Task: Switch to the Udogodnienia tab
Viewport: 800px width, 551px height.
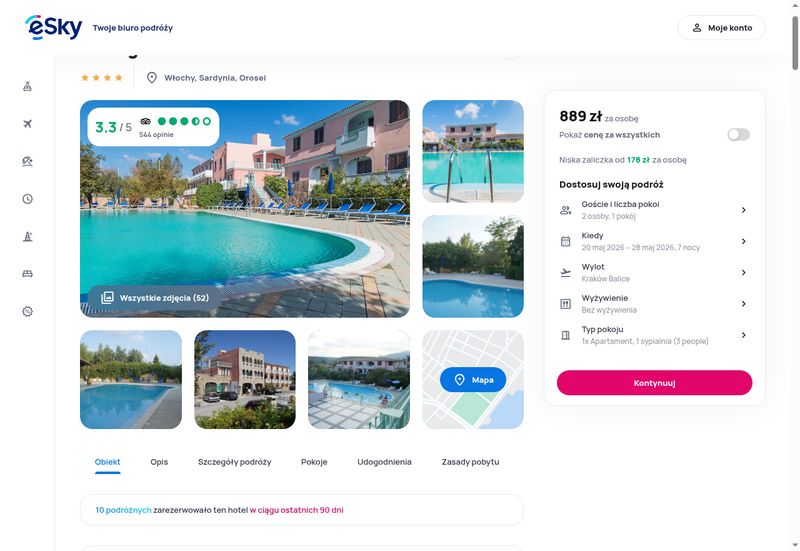Action: pyautogui.click(x=384, y=462)
